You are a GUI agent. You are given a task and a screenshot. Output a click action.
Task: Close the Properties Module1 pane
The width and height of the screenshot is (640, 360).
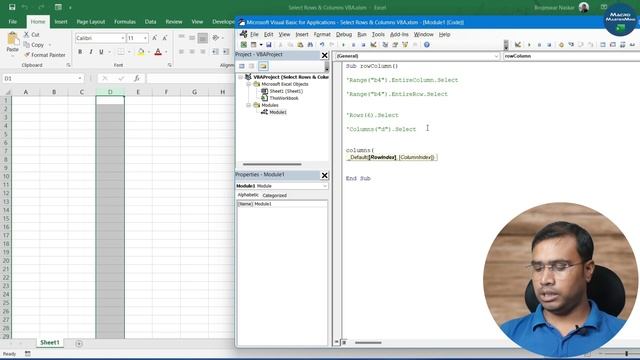[x=324, y=175]
